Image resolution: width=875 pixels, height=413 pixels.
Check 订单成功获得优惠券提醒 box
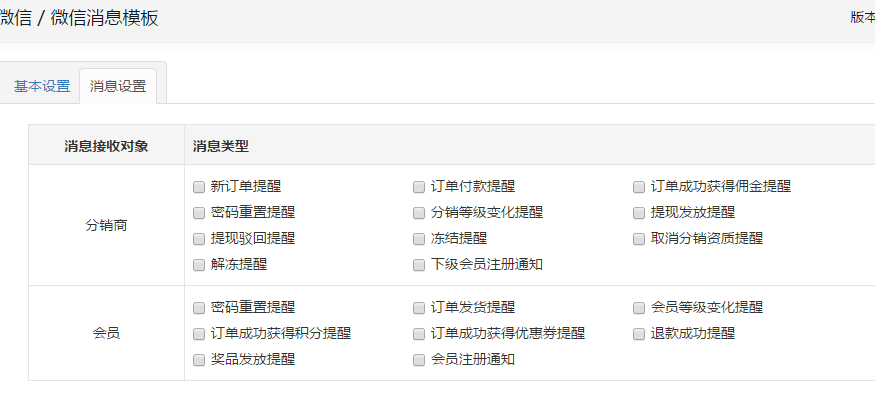tap(419, 333)
